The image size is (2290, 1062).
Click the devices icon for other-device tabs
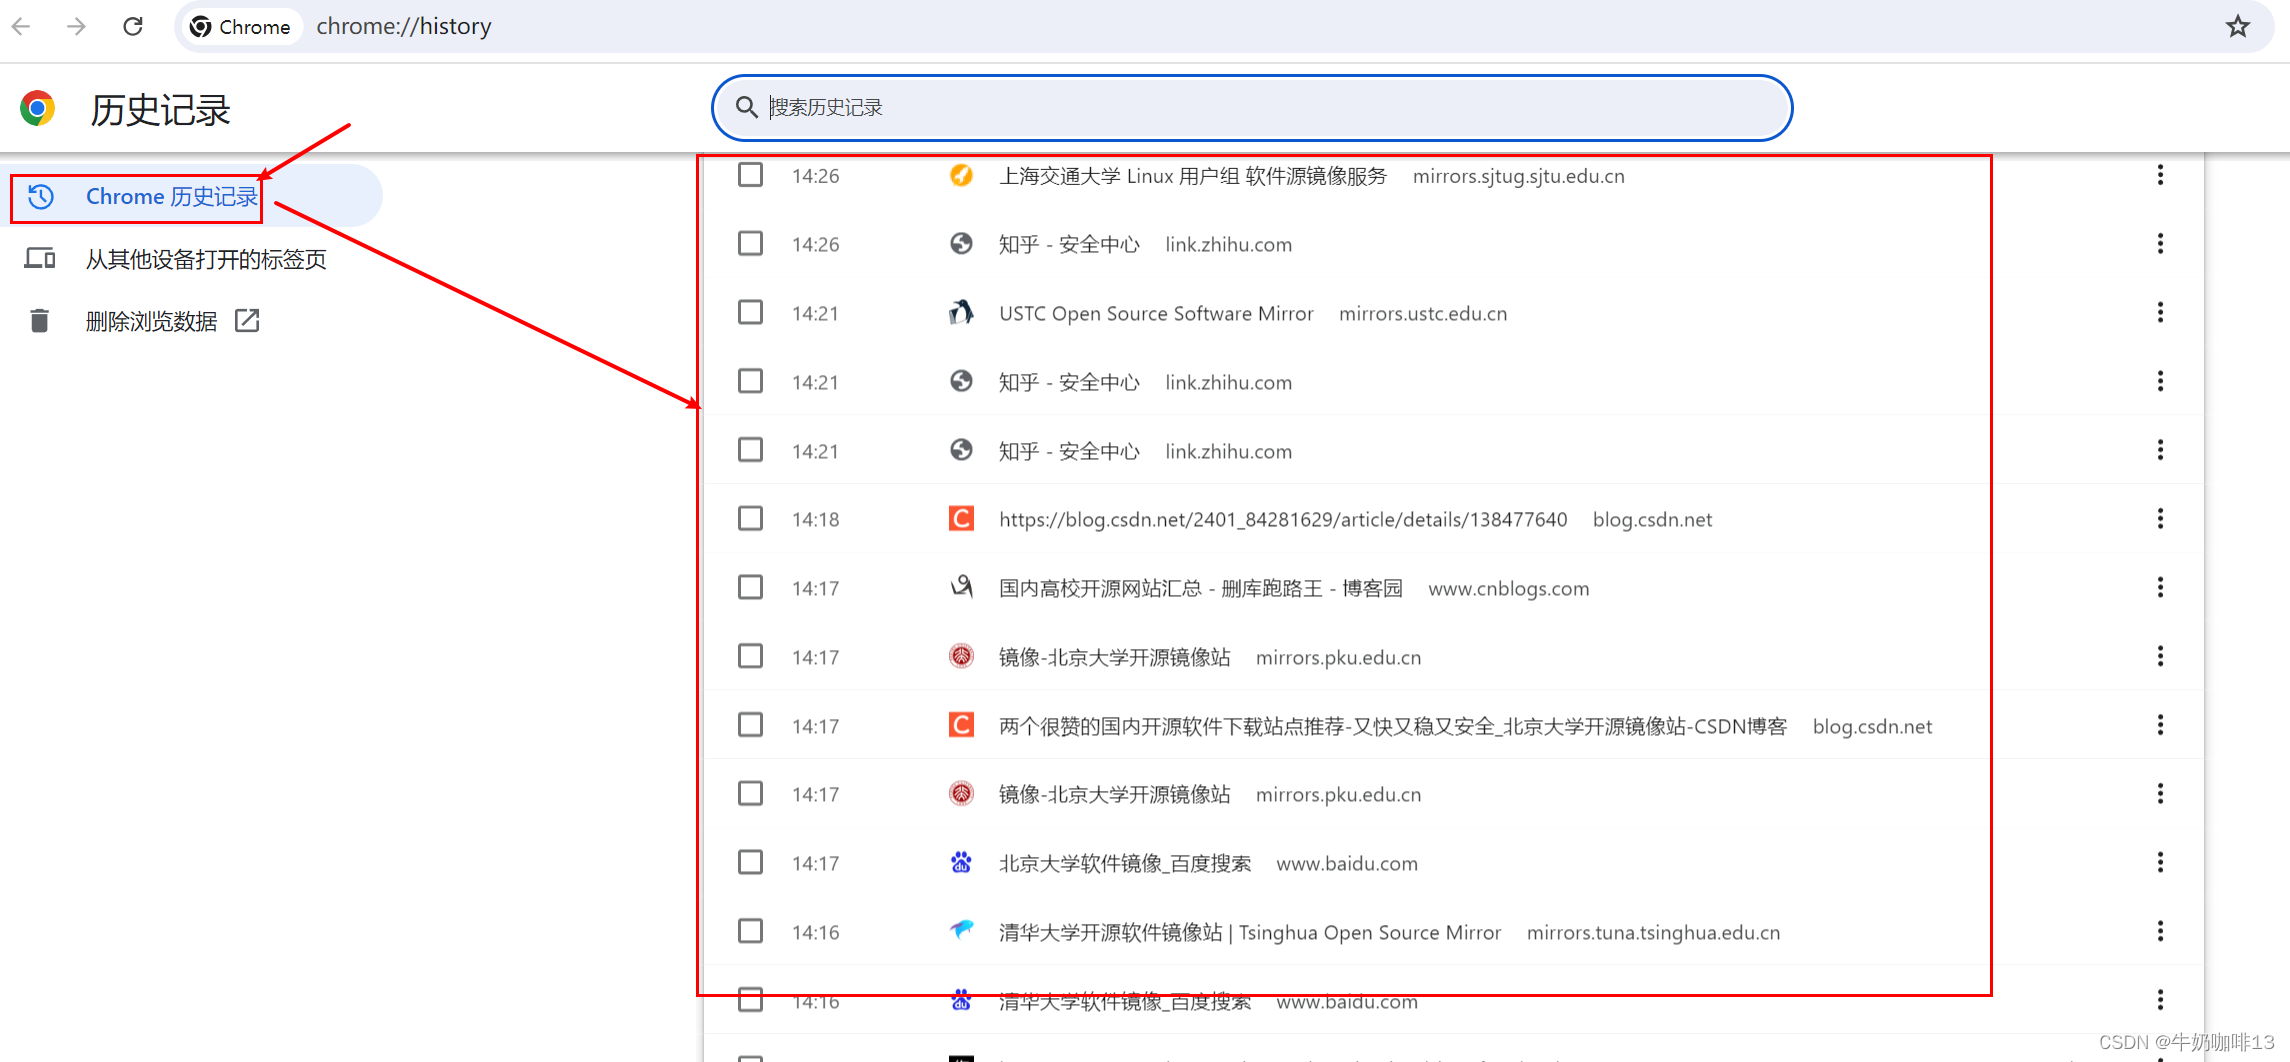pyautogui.click(x=40, y=259)
